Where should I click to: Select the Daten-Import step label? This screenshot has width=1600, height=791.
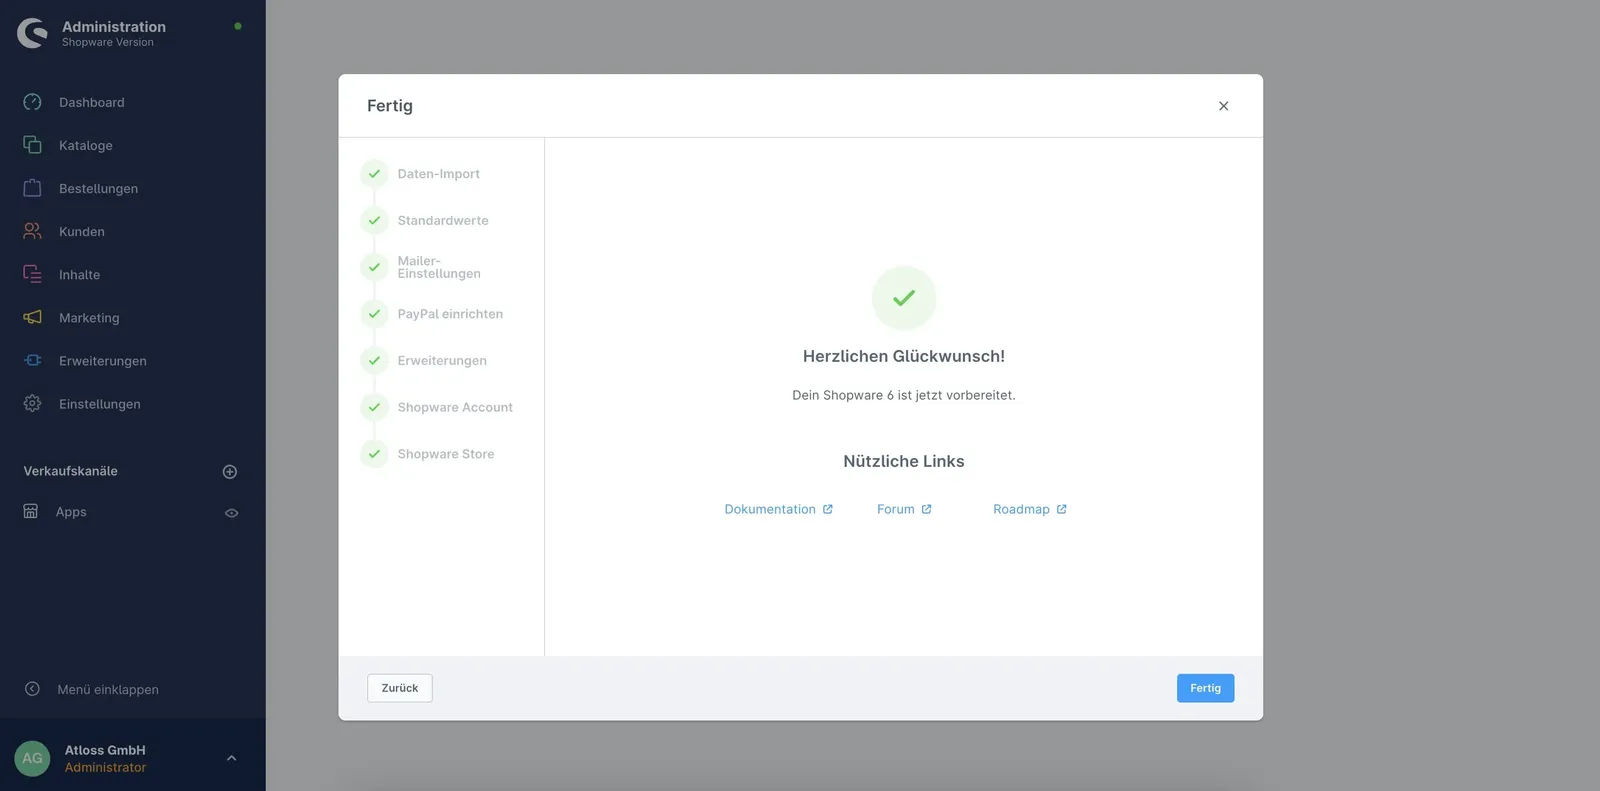pos(438,174)
